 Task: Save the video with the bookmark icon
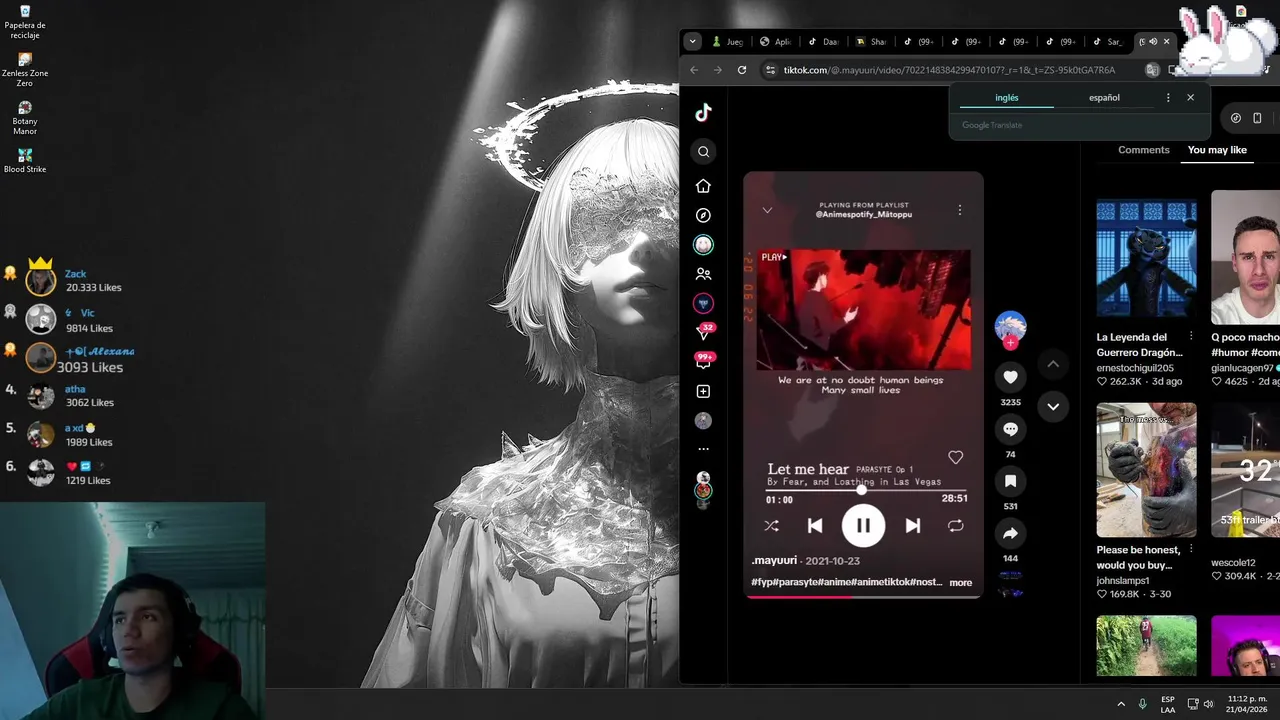point(1010,481)
